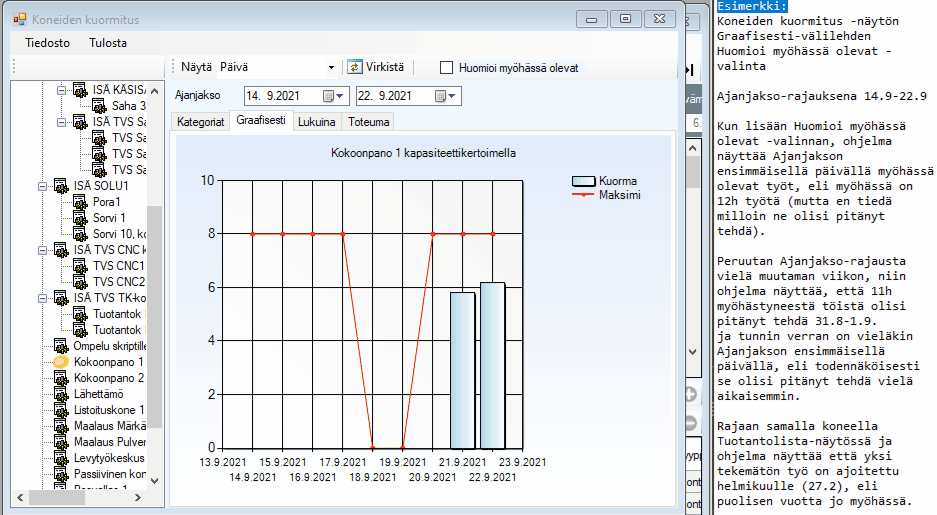The width and height of the screenshot is (937, 515).
Task: Collapse the ISÄ TVS TK-ko tree node
Action: coord(42,298)
